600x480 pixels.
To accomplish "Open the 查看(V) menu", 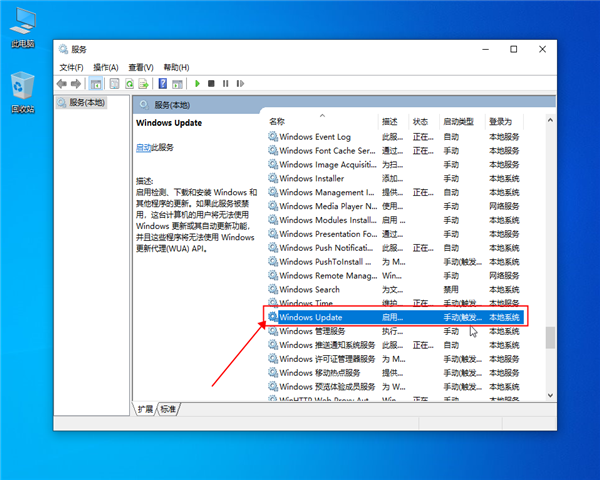I will [140, 67].
